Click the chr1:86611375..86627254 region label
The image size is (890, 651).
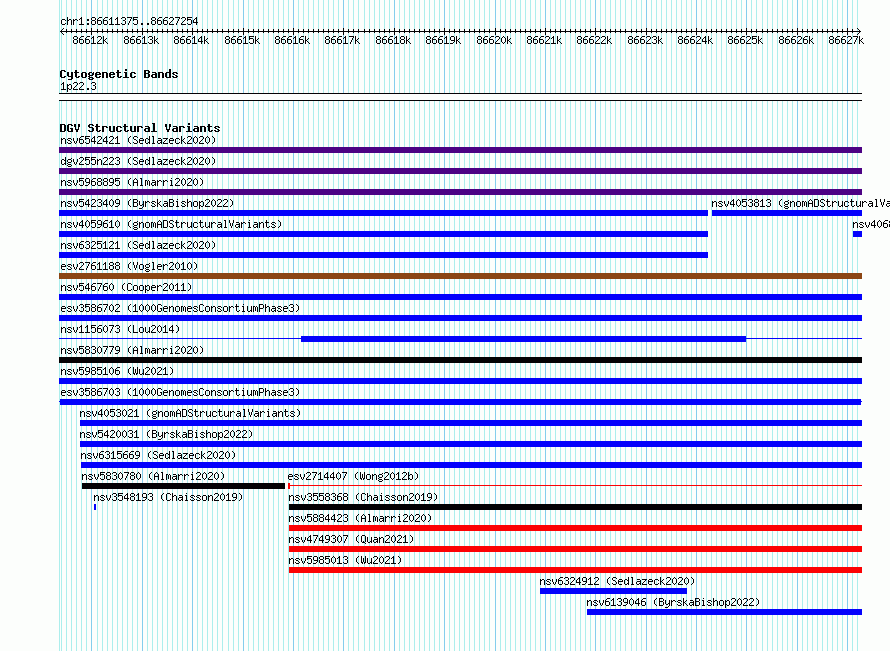(x=129, y=21)
